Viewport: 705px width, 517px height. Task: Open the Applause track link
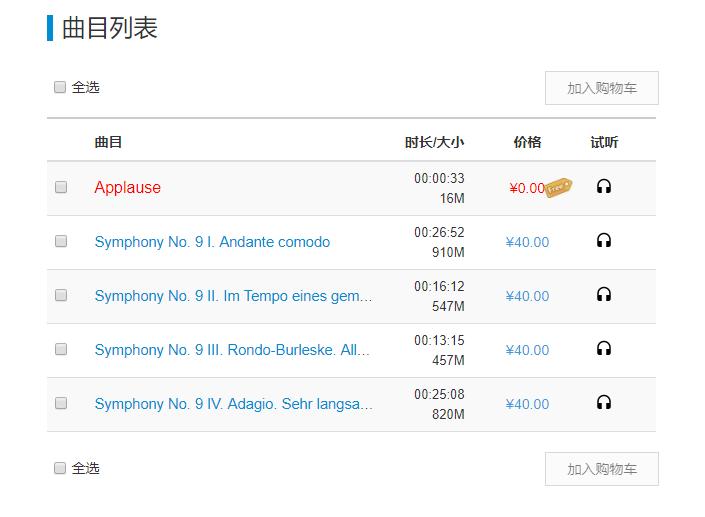coord(127,187)
